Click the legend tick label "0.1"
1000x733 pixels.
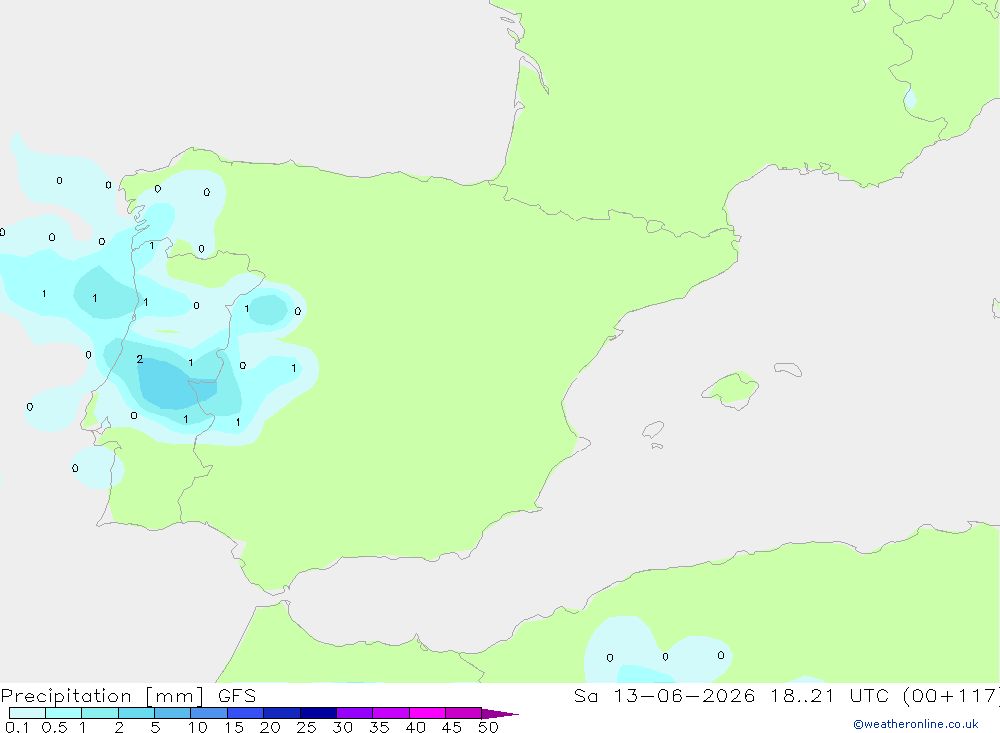(17, 727)
